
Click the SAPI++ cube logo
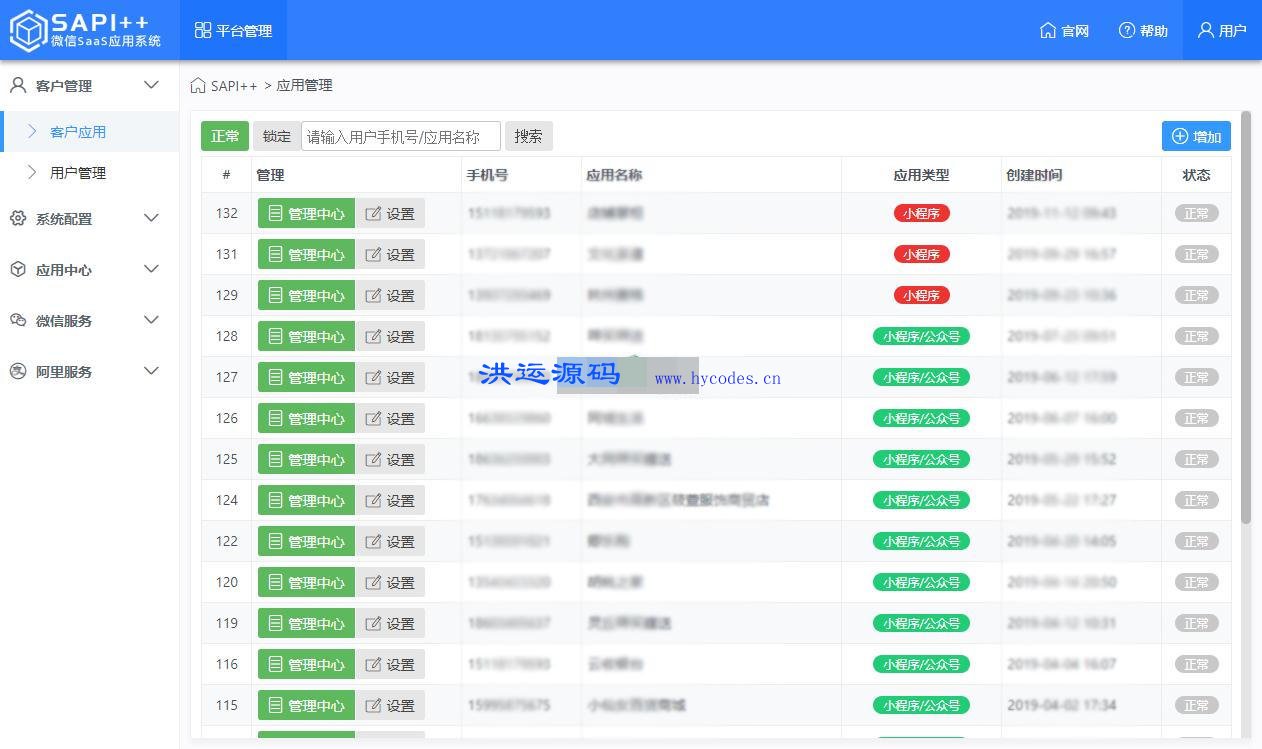coord(29,30)
